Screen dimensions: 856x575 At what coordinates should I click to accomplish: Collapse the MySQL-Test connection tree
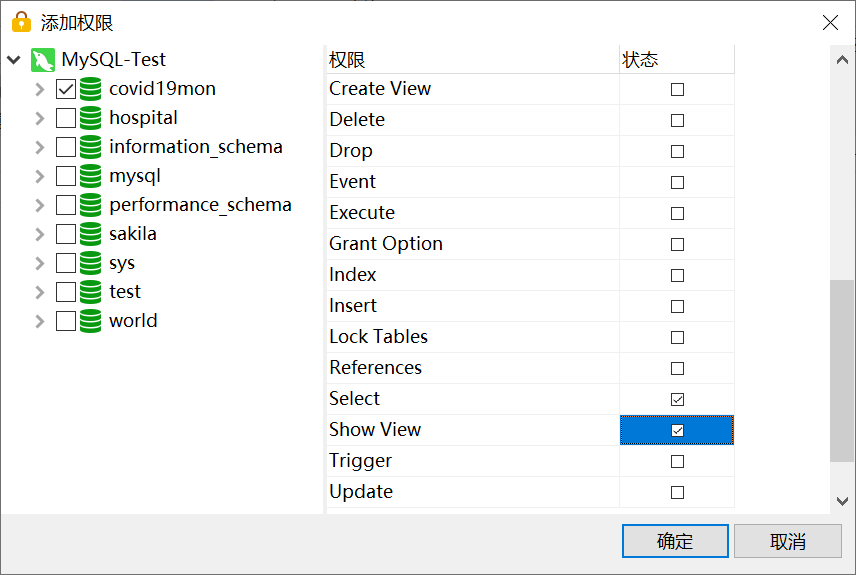(x=14, y=60)
